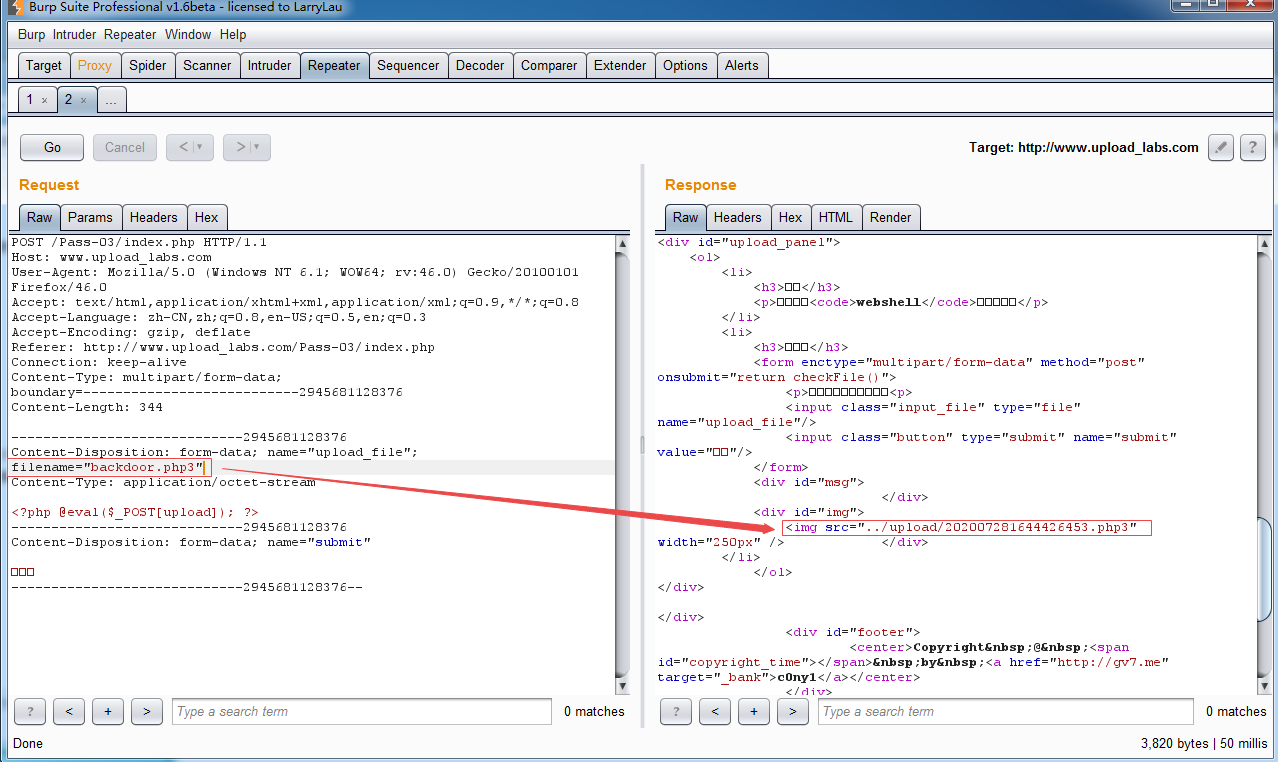The height and width of the screenshot is (762, 1278).
Task: Switch to the Intruder tool tab
Action: pyautogui.click(x=269, y=65)
